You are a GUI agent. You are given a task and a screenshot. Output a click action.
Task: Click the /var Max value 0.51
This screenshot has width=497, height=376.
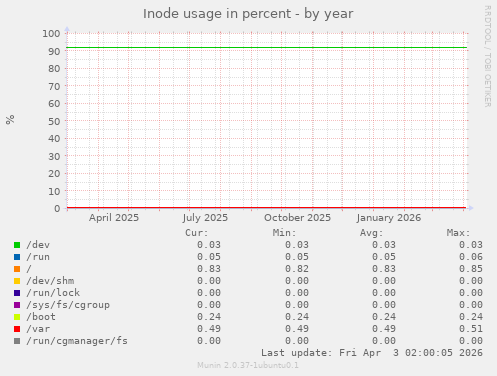(471, 329)
